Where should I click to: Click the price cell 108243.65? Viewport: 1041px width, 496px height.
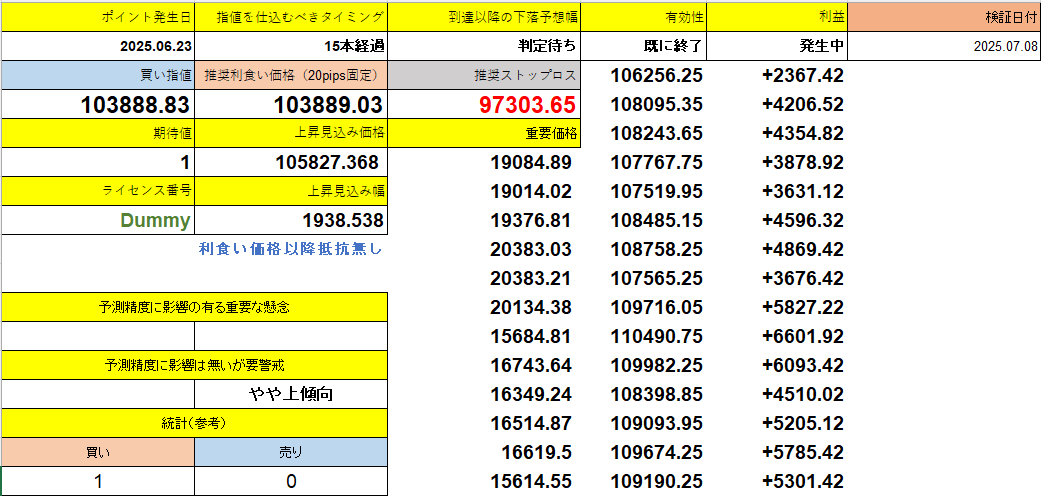[656, 133]
